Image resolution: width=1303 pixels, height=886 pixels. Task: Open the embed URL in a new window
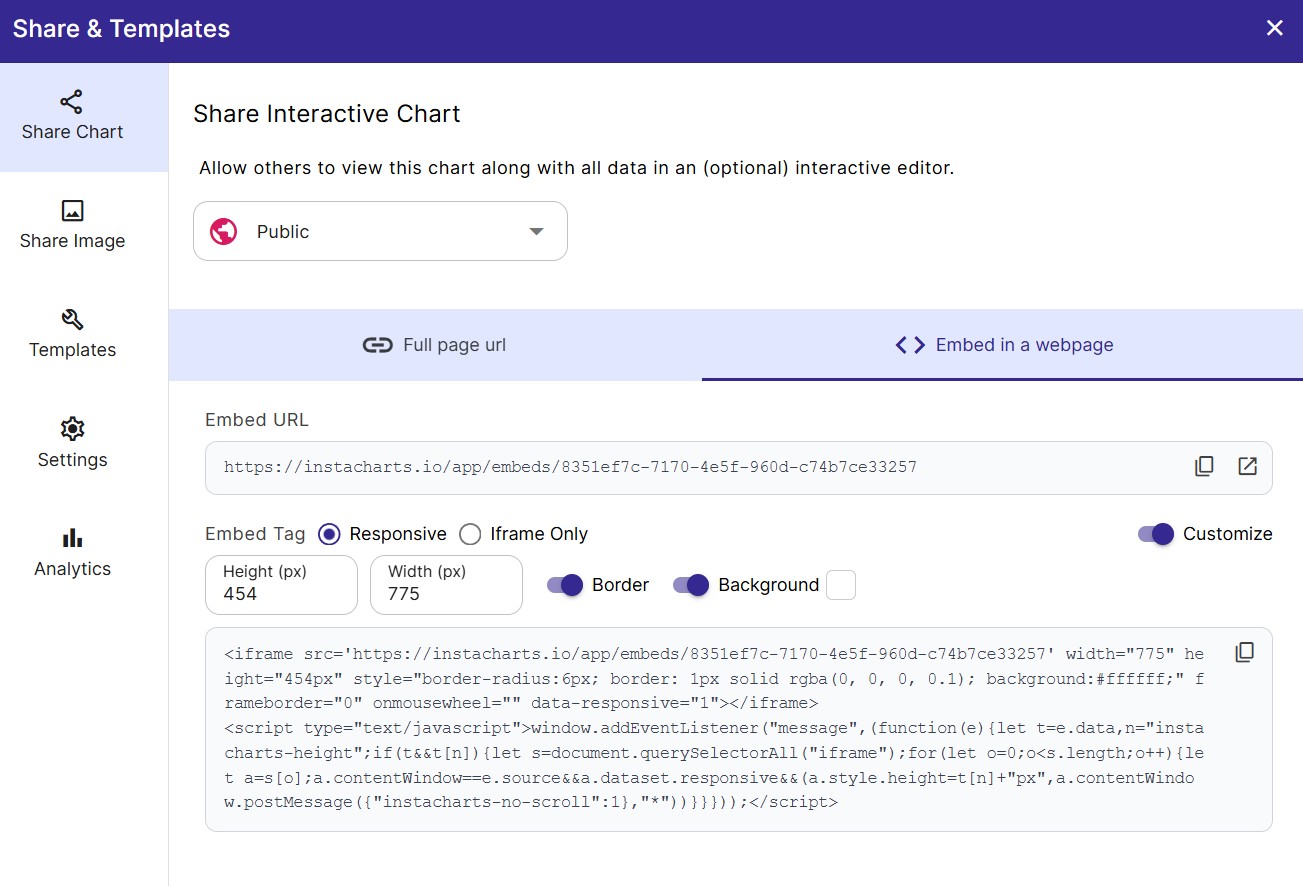click(x=1247, y=467)
